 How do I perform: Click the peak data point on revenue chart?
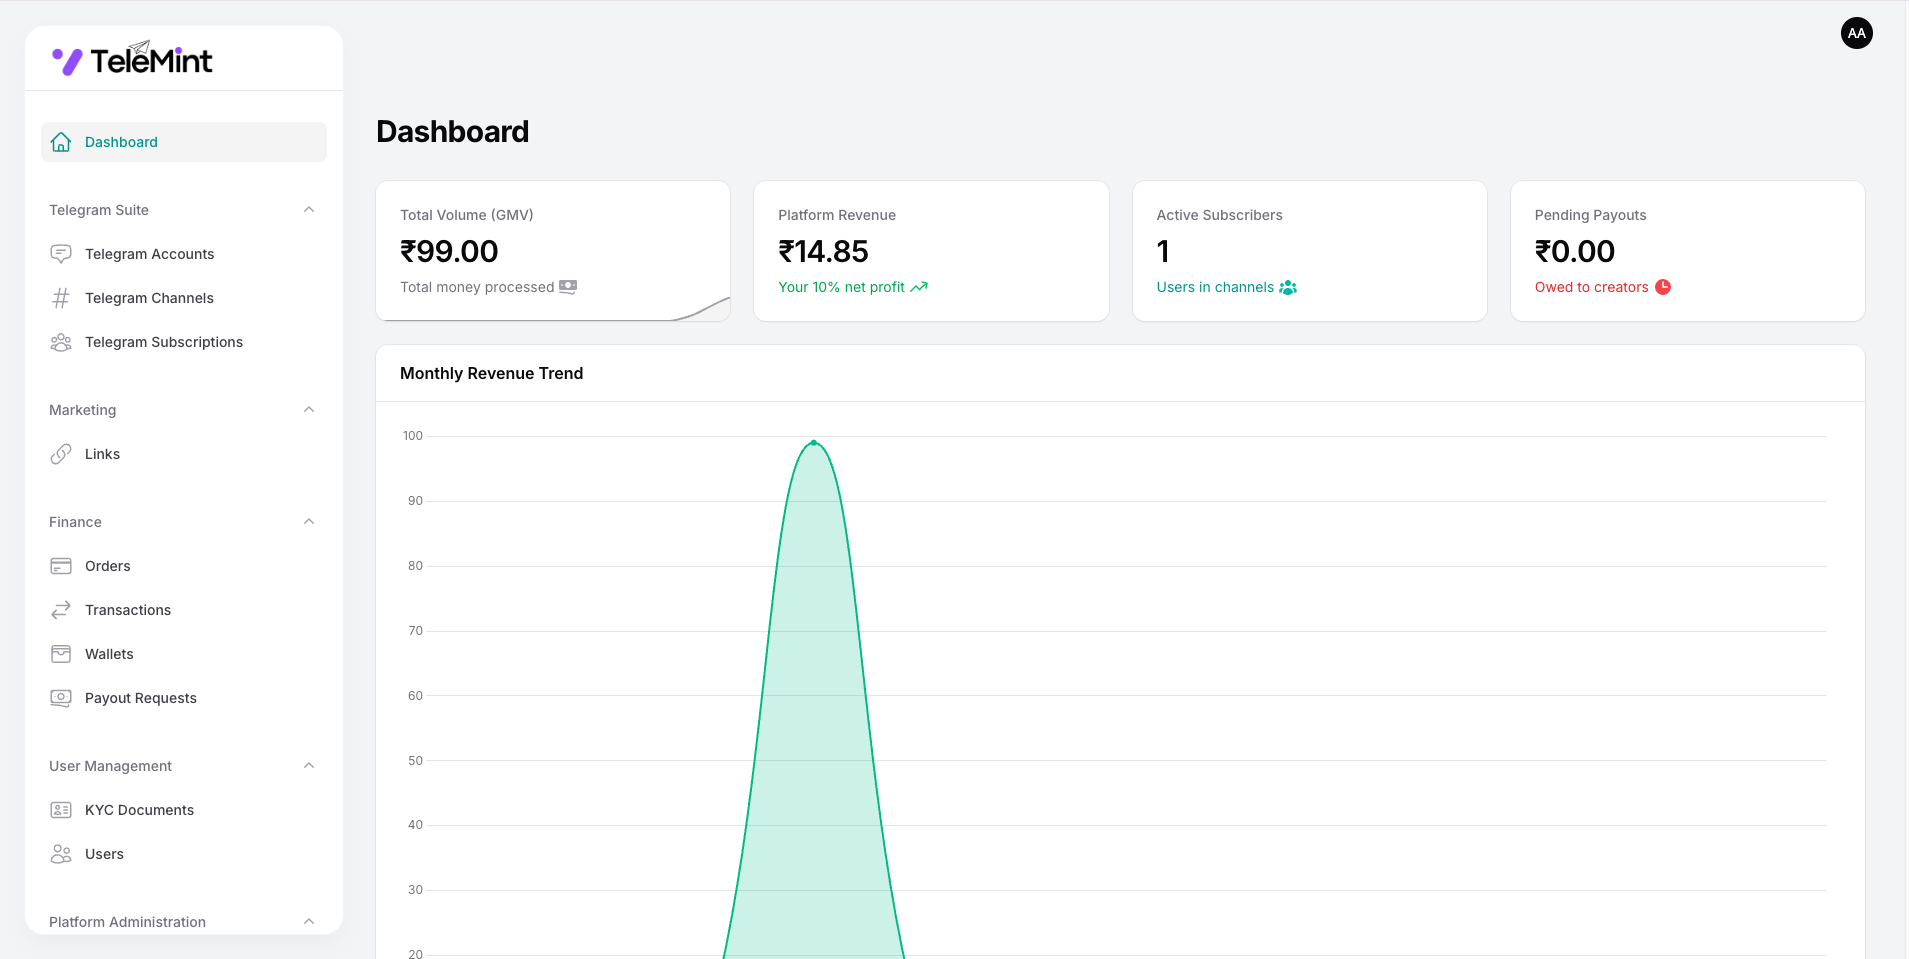point(814,442)
